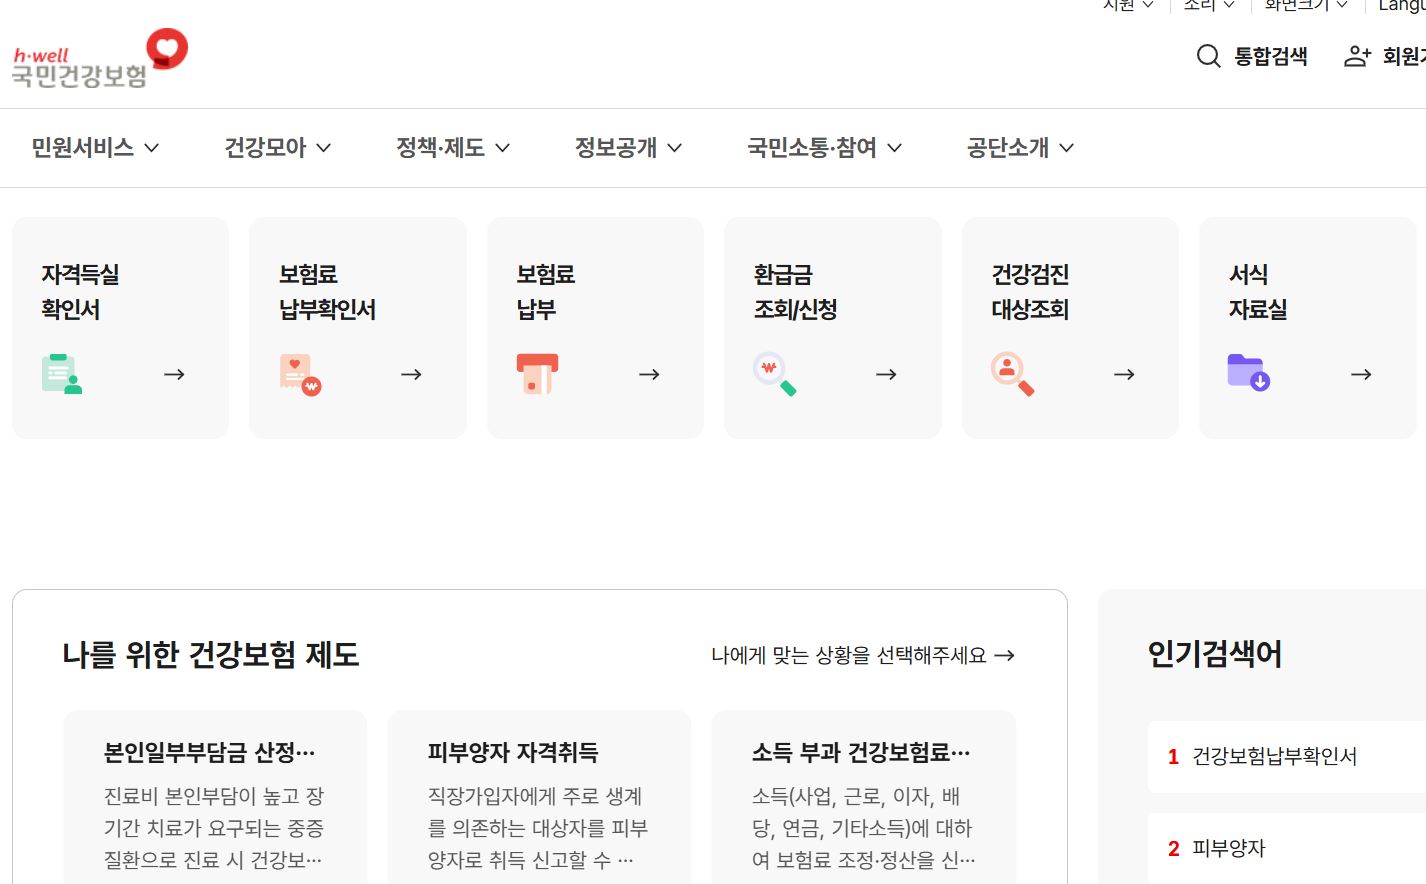The width and height of the screenshot is (1426, 884).
Task: Click the 서식 자료실 download folder icon
Action: coord(1249,371)
